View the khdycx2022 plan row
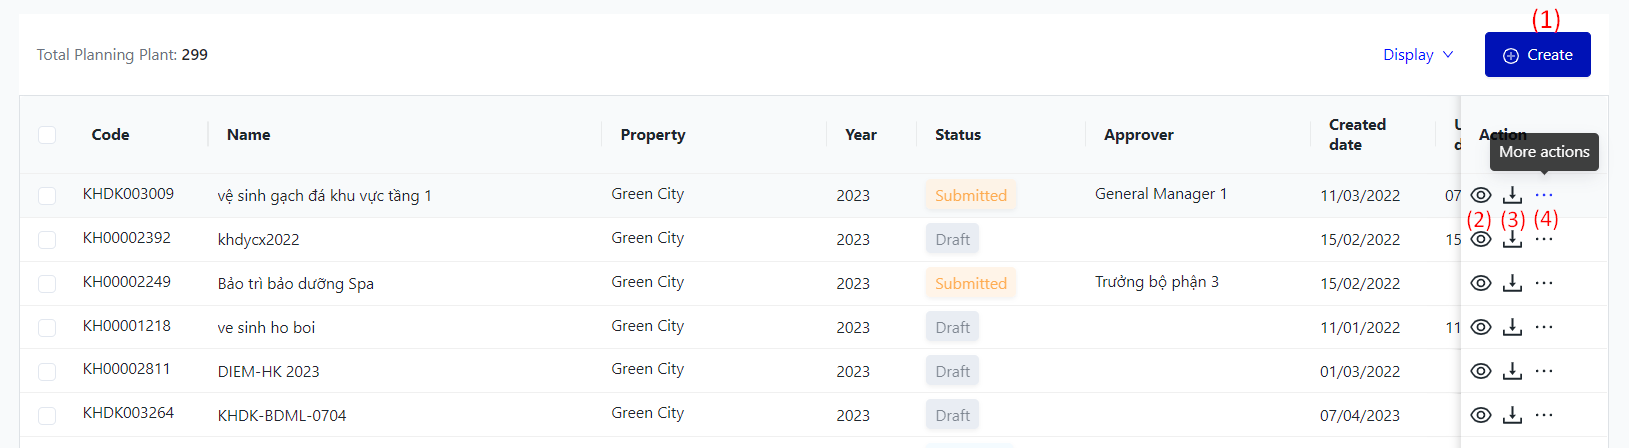The width and height of the screenshot is (1629, 448). coord(1481,239)
